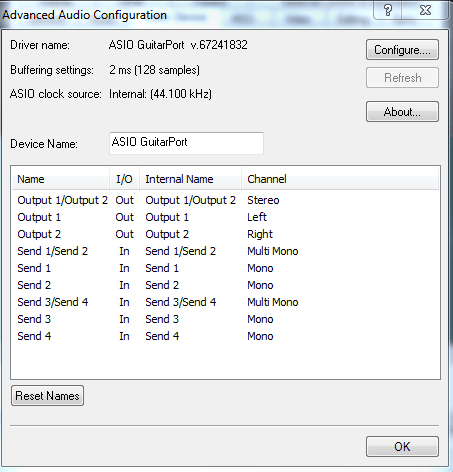Click the In cell in Send 1 row
The width and height of the screenshot is (453, 472).
pos(124,268)
